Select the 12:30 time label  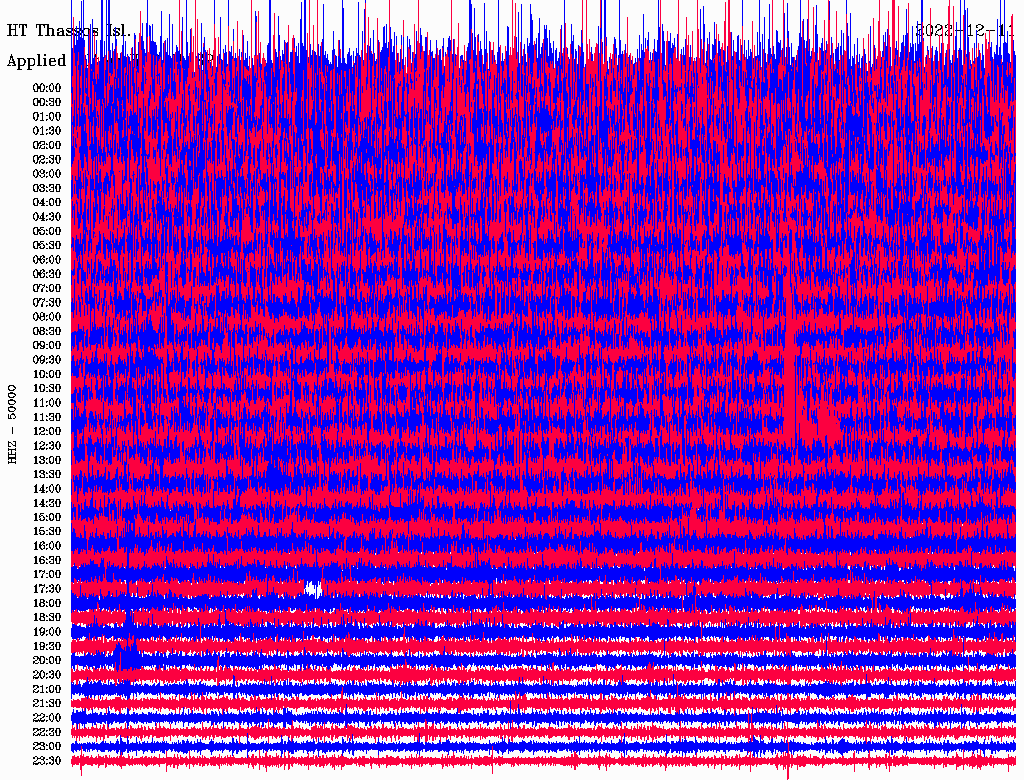(x=47, y=446)
